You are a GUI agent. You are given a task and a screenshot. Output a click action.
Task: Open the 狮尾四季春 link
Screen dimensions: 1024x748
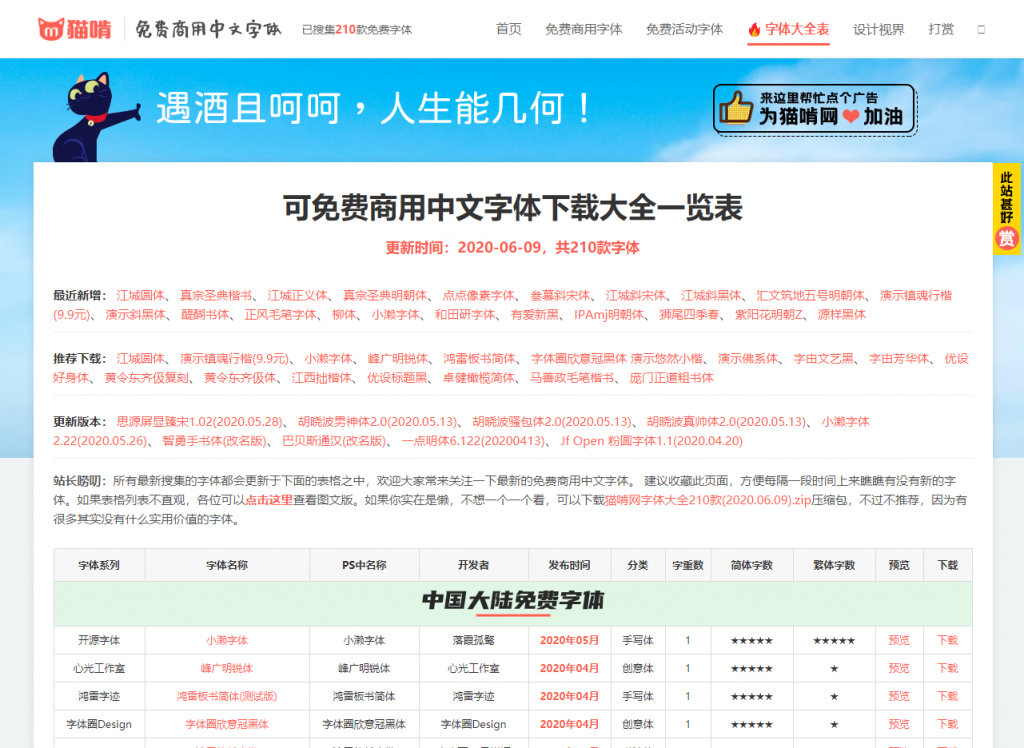pyautogui.click(x=690, y=314)
